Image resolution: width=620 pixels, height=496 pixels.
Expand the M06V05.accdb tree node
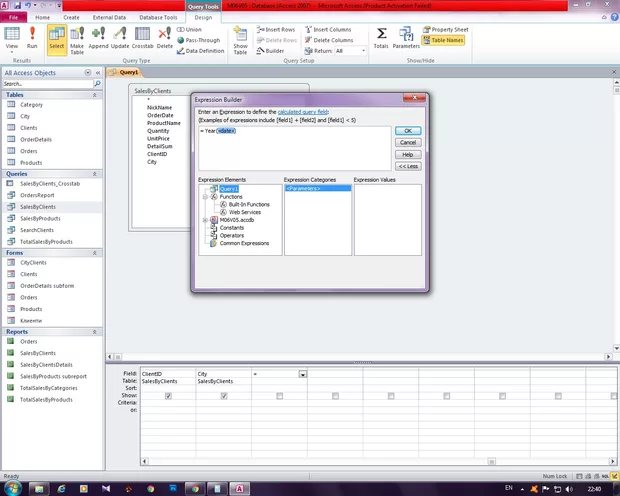(204, 219)
